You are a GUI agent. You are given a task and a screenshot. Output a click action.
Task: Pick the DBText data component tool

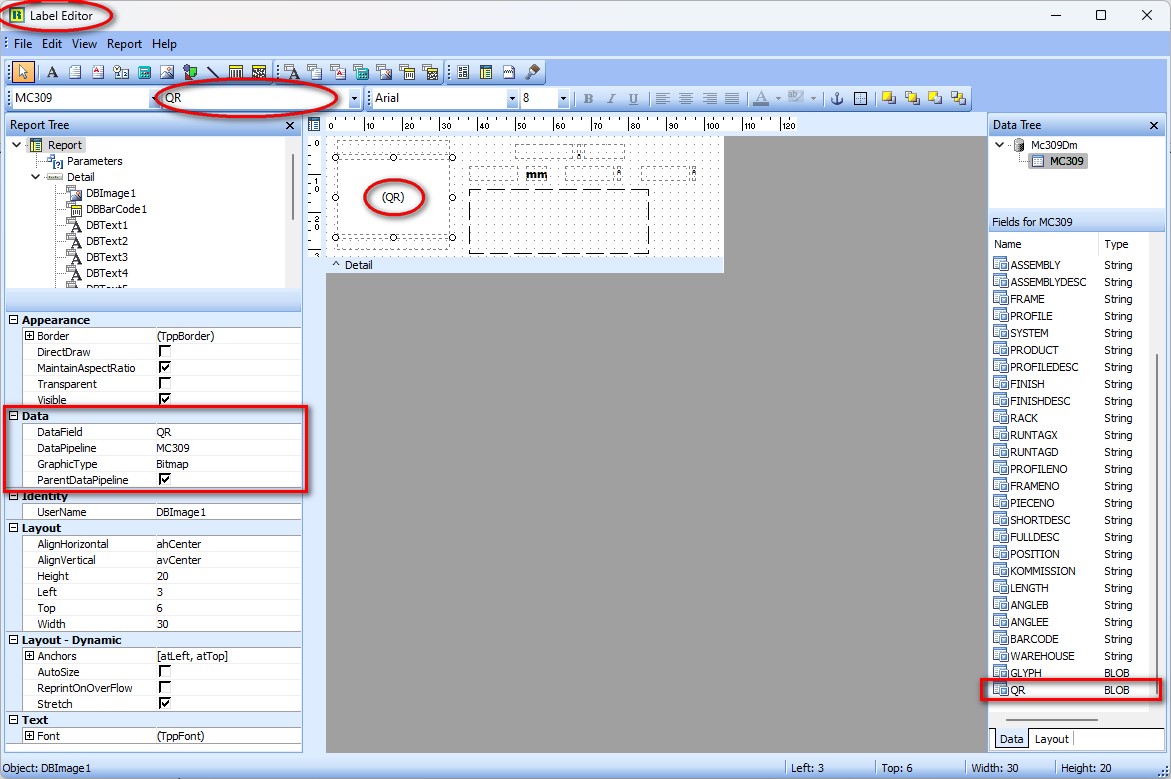click(292, 72)
